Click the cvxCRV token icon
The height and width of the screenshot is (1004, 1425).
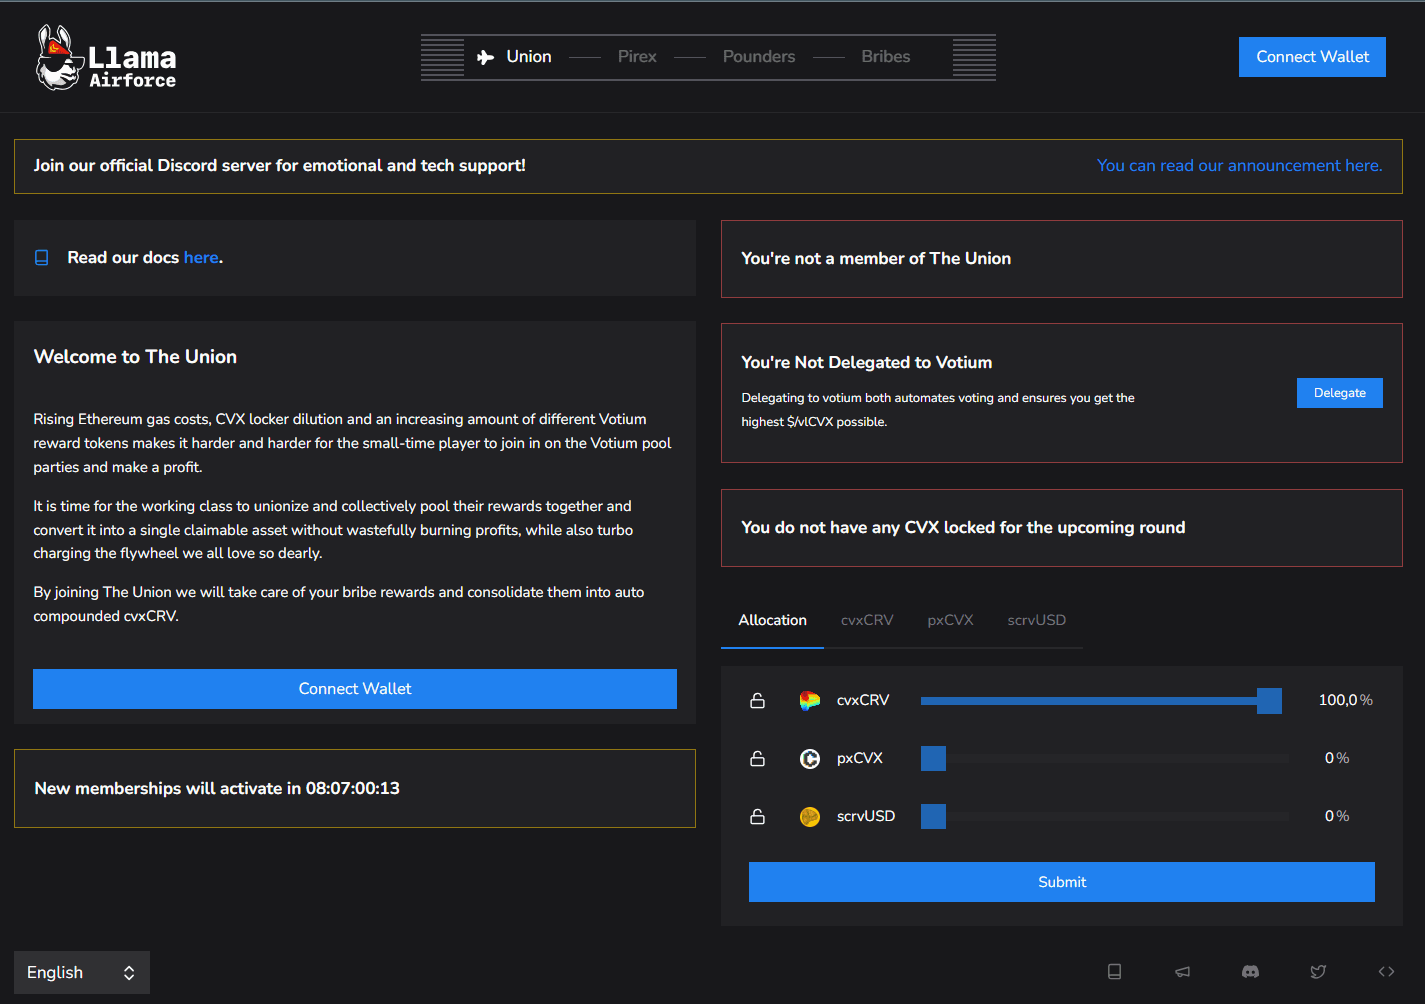pos(810,701)
